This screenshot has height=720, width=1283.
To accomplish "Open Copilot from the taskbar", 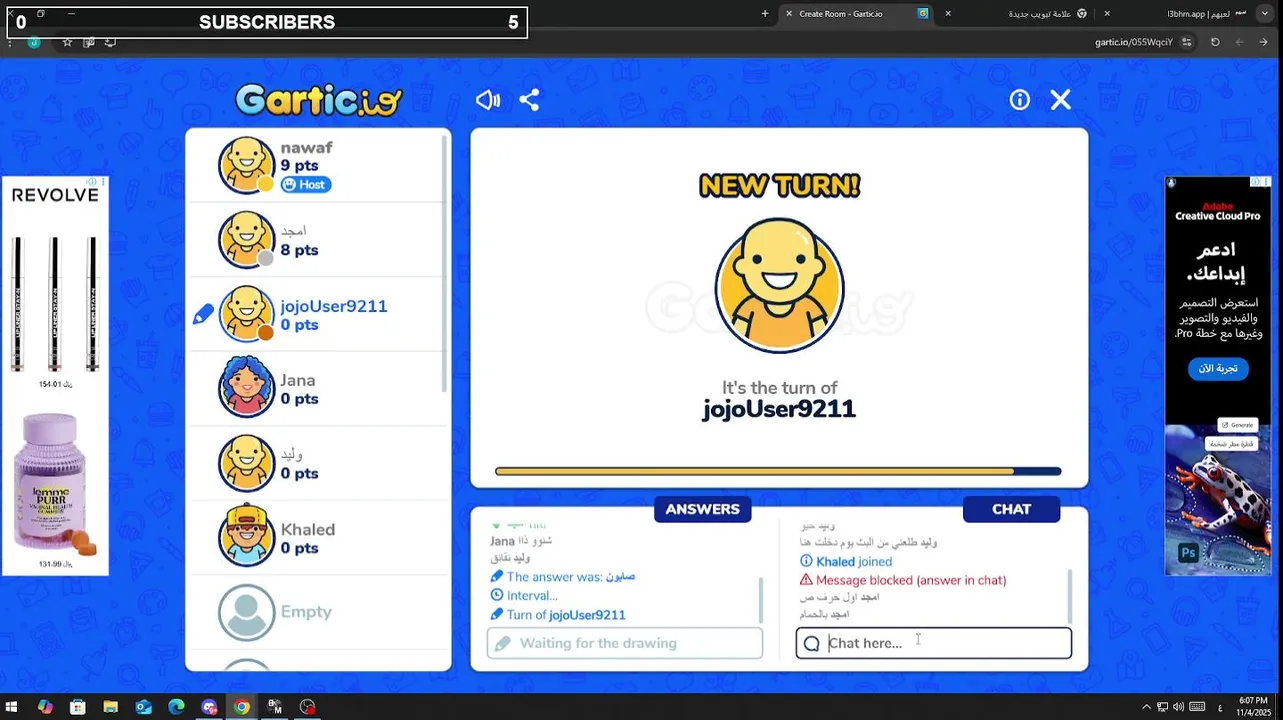I will [45, 707].
